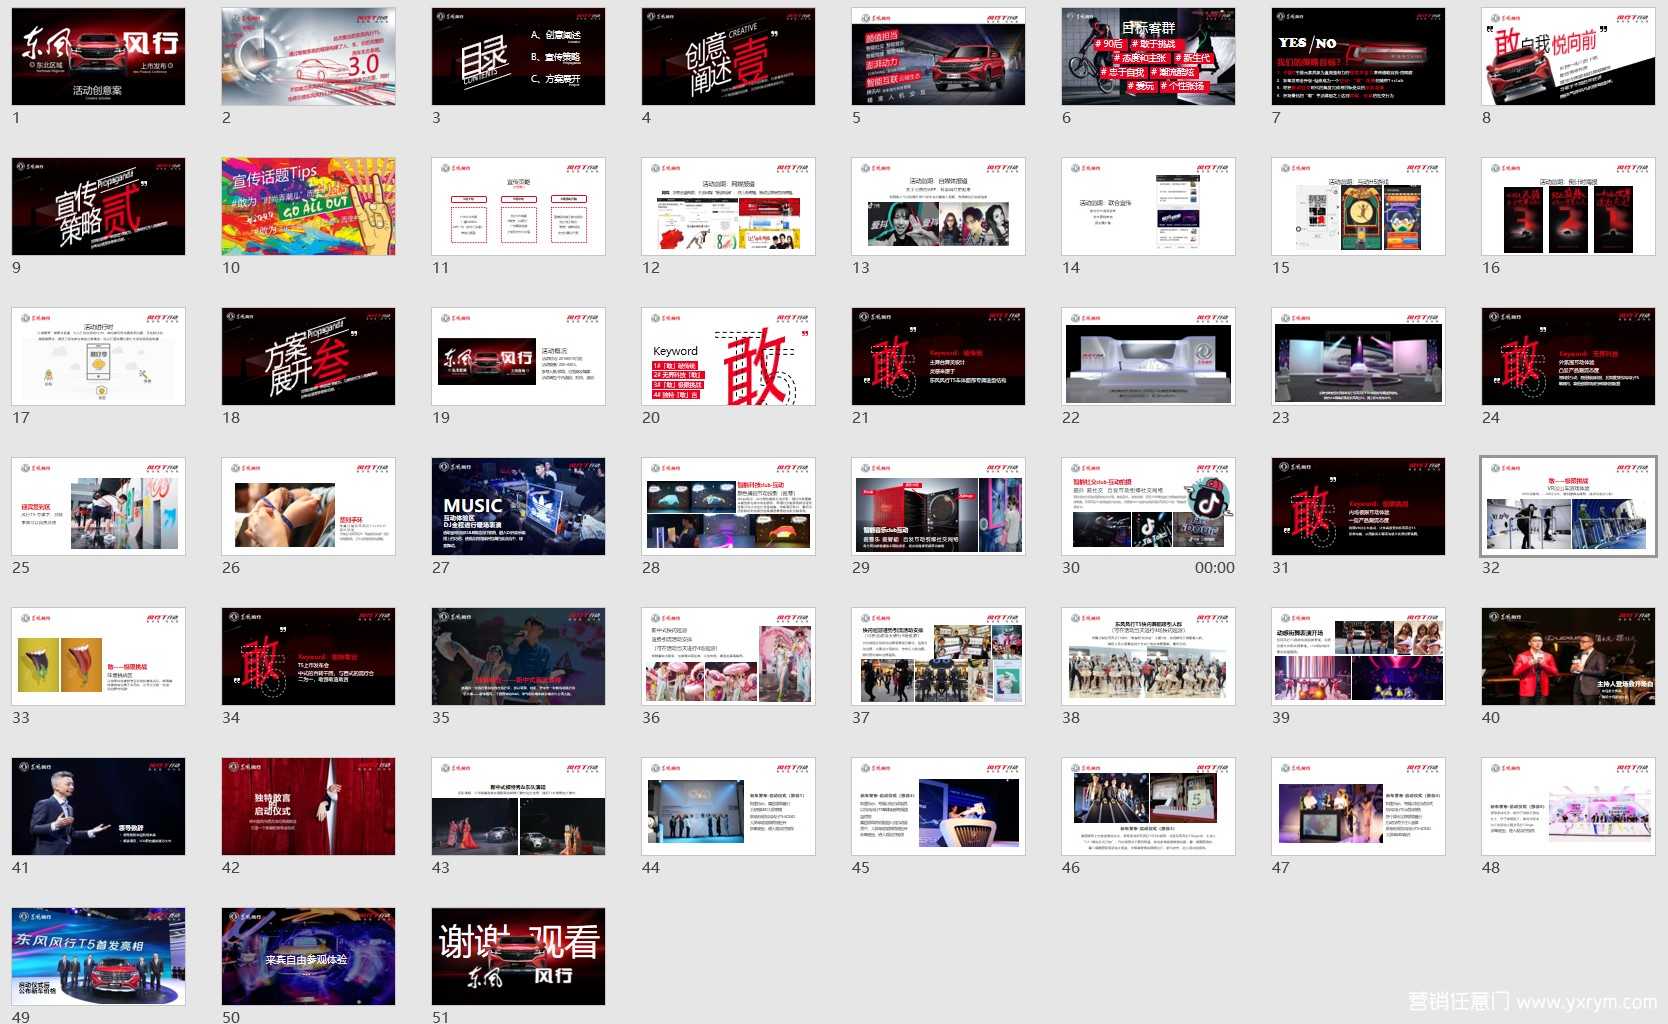Image resolution: width=1668 pixels, height=1024 pixels.
Task: Select slide 35 singer thumbnail
Action: (x=518, y=656)
